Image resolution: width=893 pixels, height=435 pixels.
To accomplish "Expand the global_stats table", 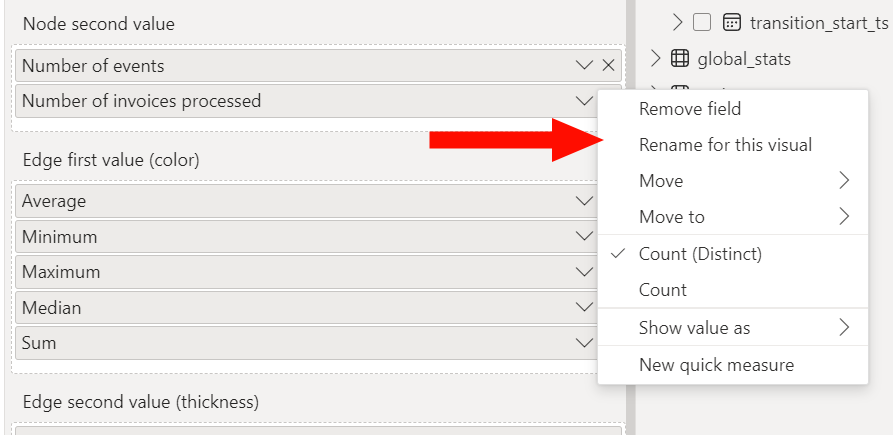I will tap(655, 58).
